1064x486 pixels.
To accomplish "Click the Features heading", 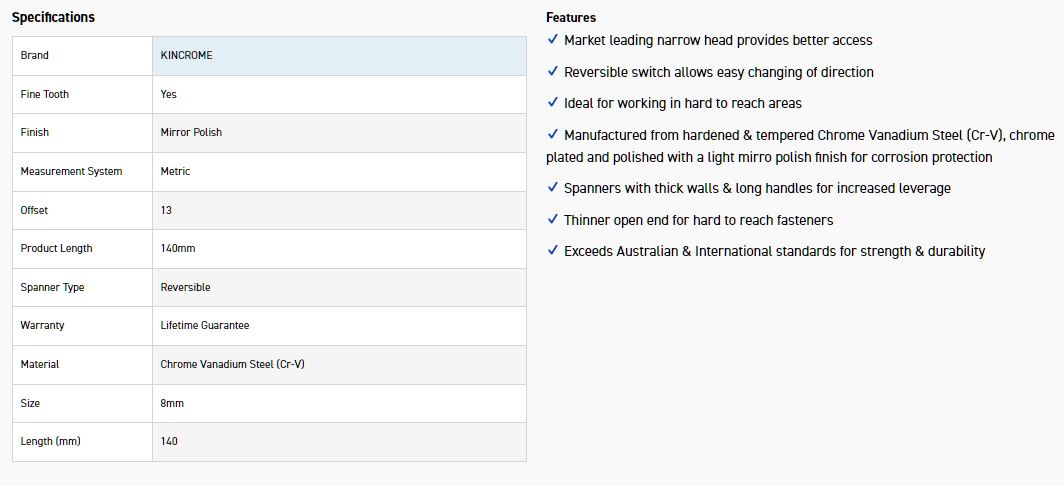I will 571,17.
